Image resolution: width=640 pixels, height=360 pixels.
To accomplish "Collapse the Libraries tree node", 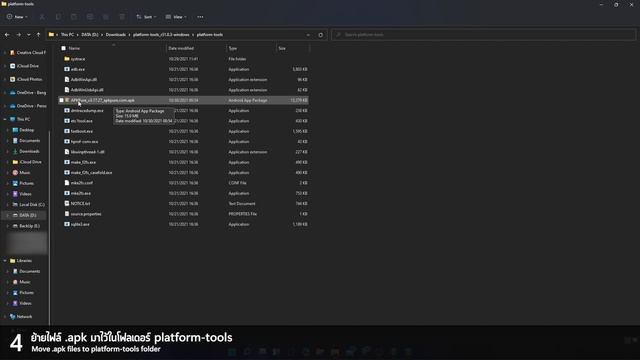I will (5, 260).
